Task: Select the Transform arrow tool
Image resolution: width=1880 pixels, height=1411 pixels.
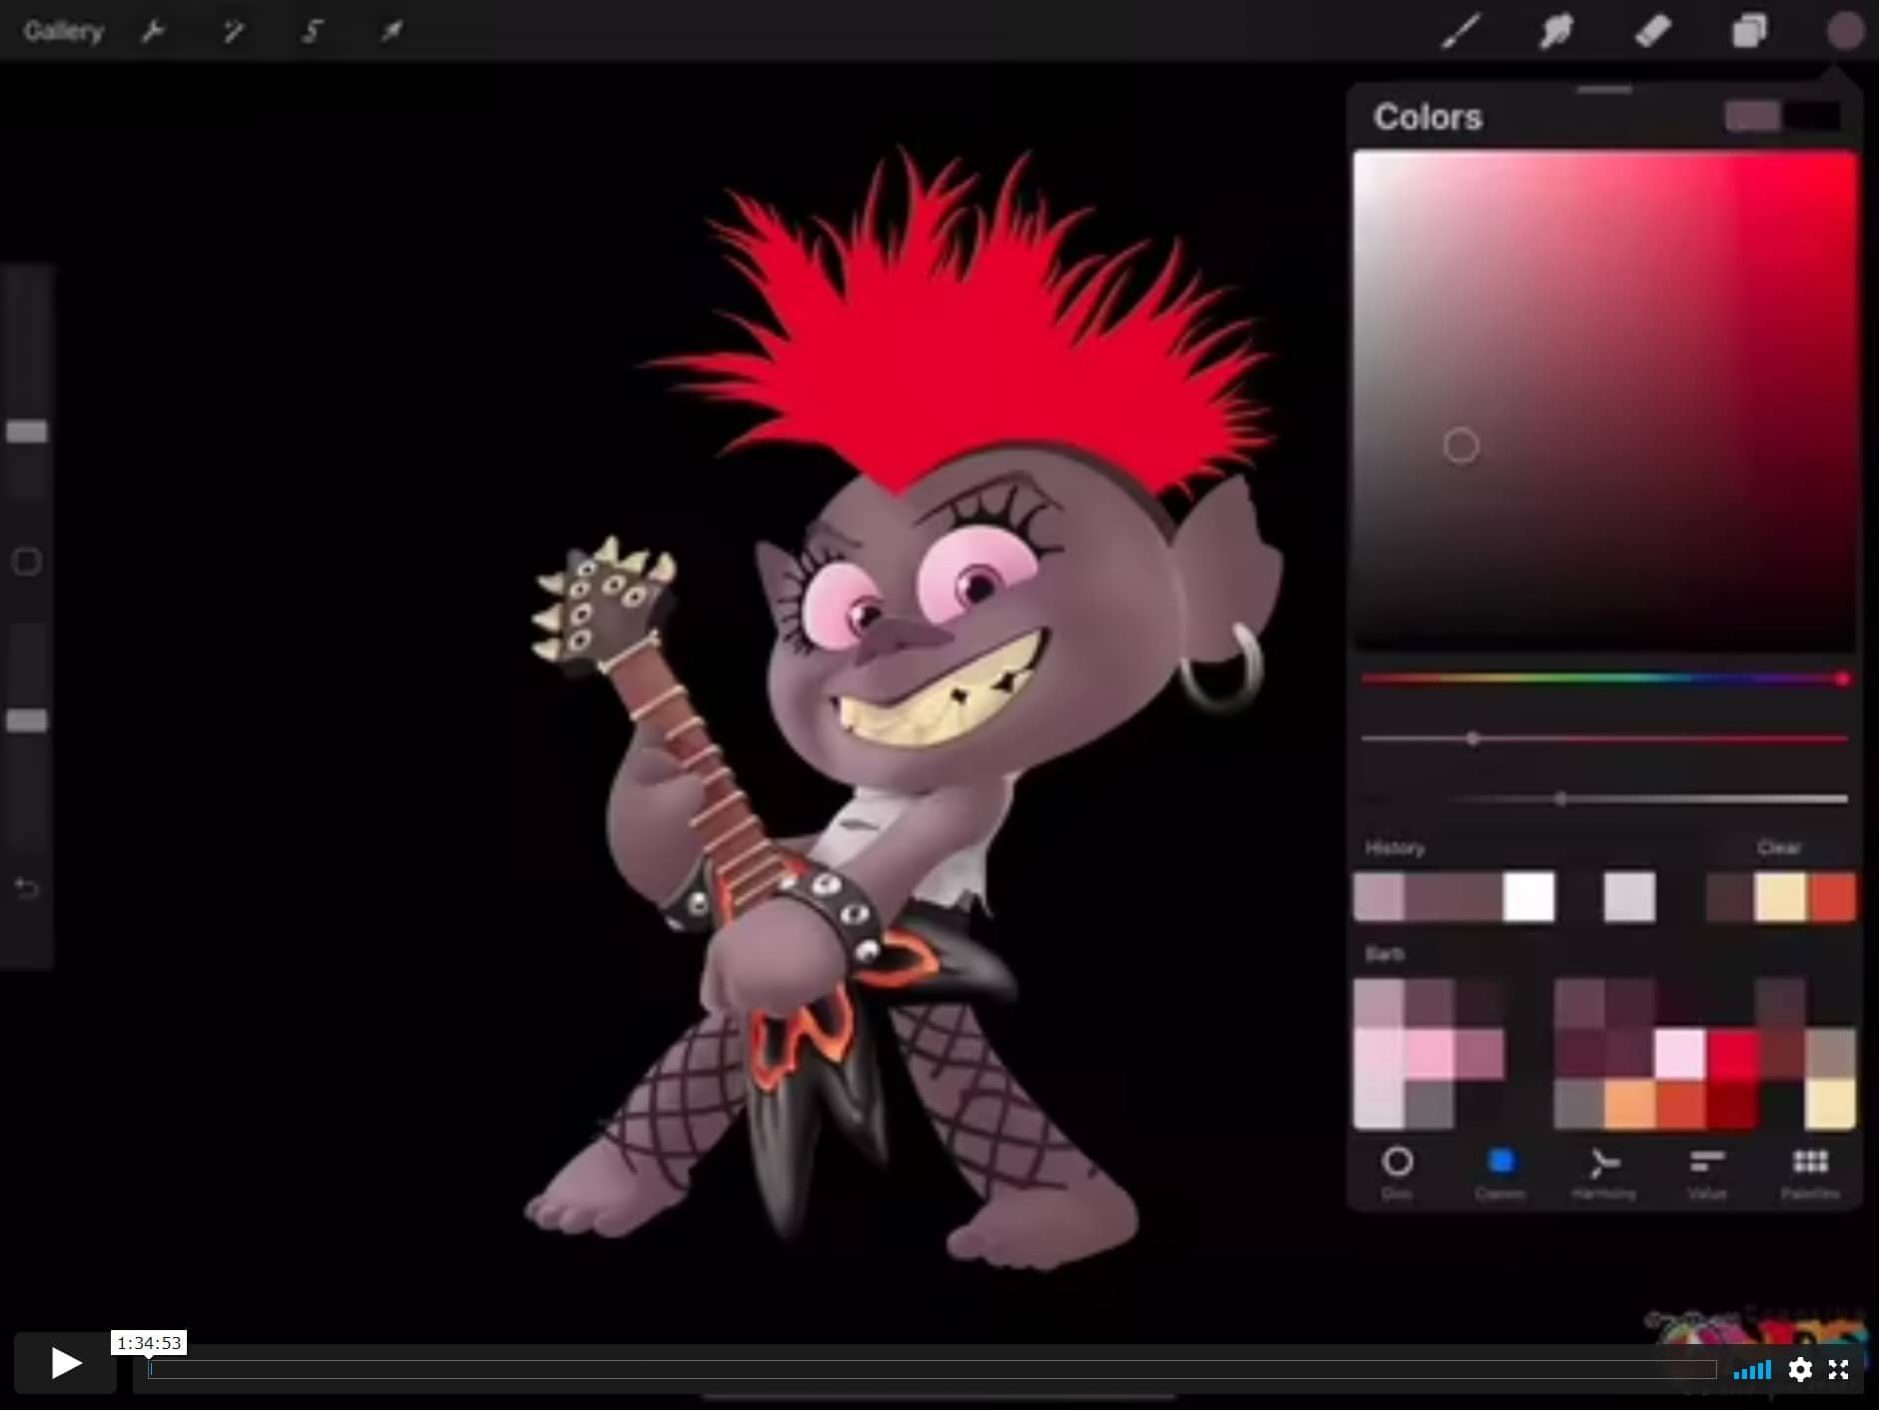Action: click(392, 30)
